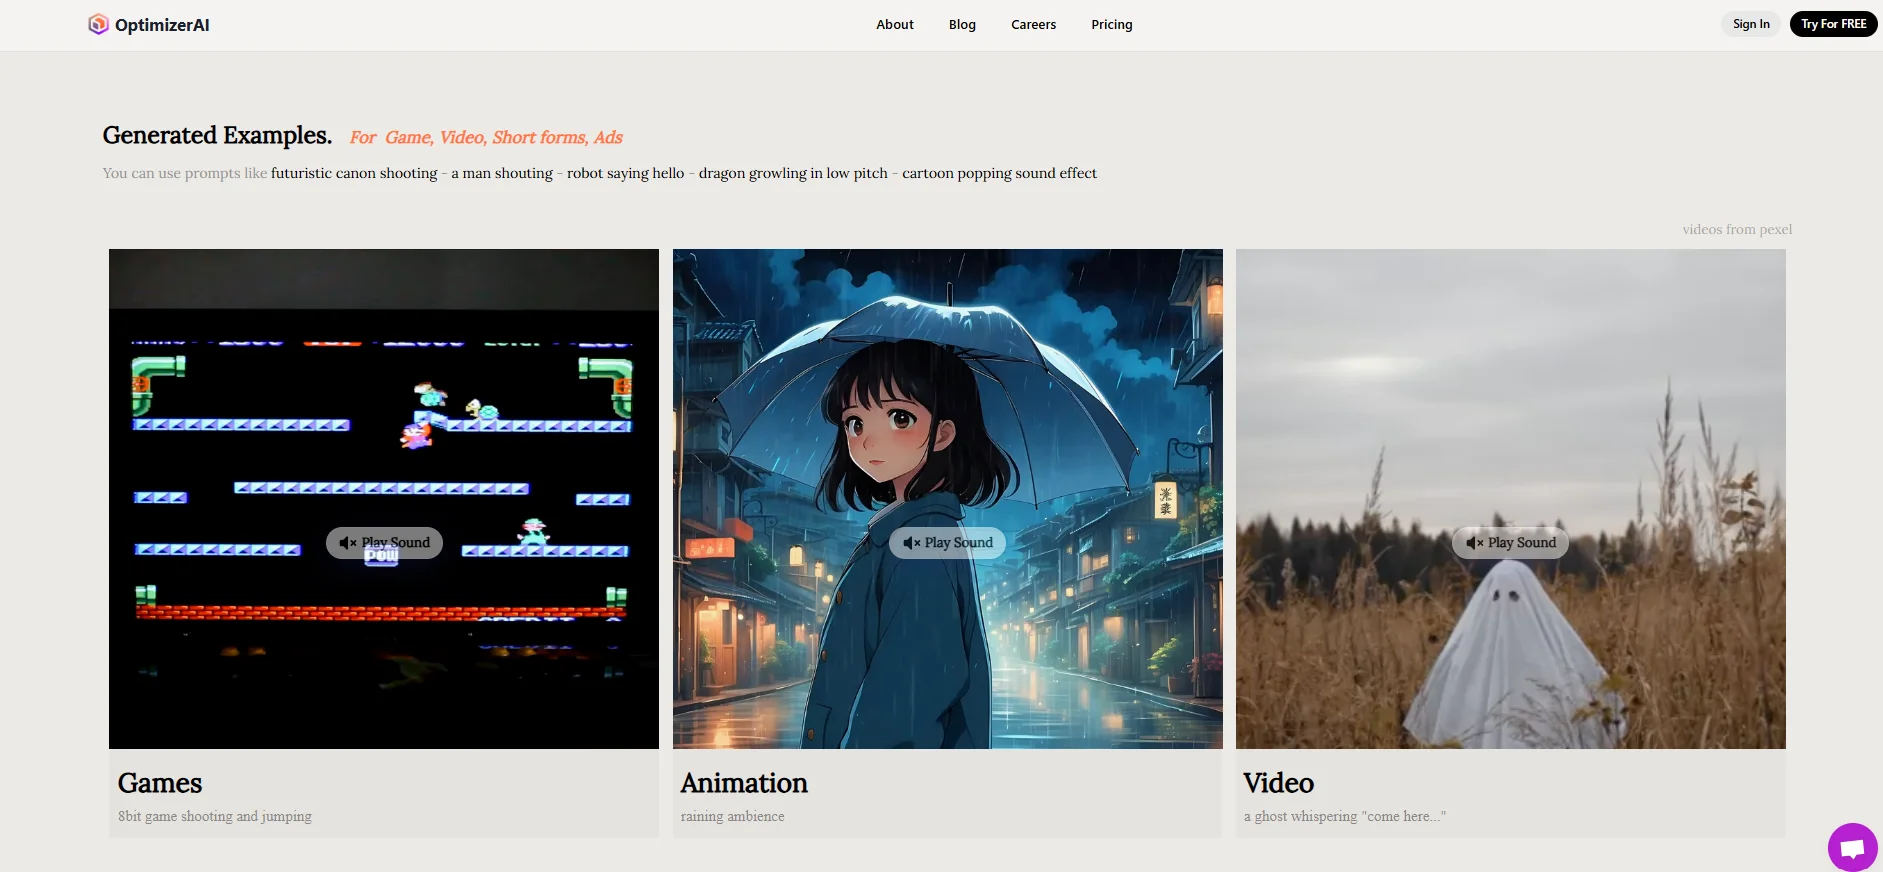Open the purple chat widget icon

[x=1852, y=848]
